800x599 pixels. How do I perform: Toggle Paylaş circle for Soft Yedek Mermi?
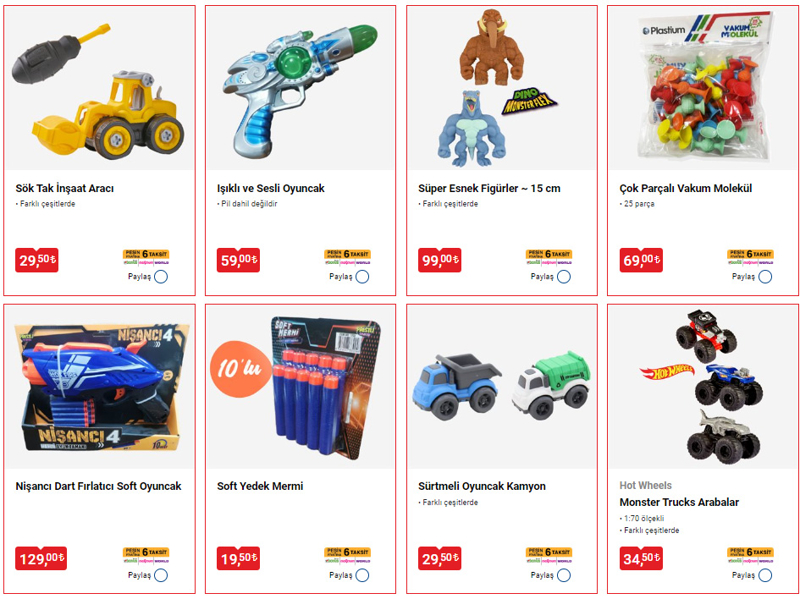pos(362,575)
